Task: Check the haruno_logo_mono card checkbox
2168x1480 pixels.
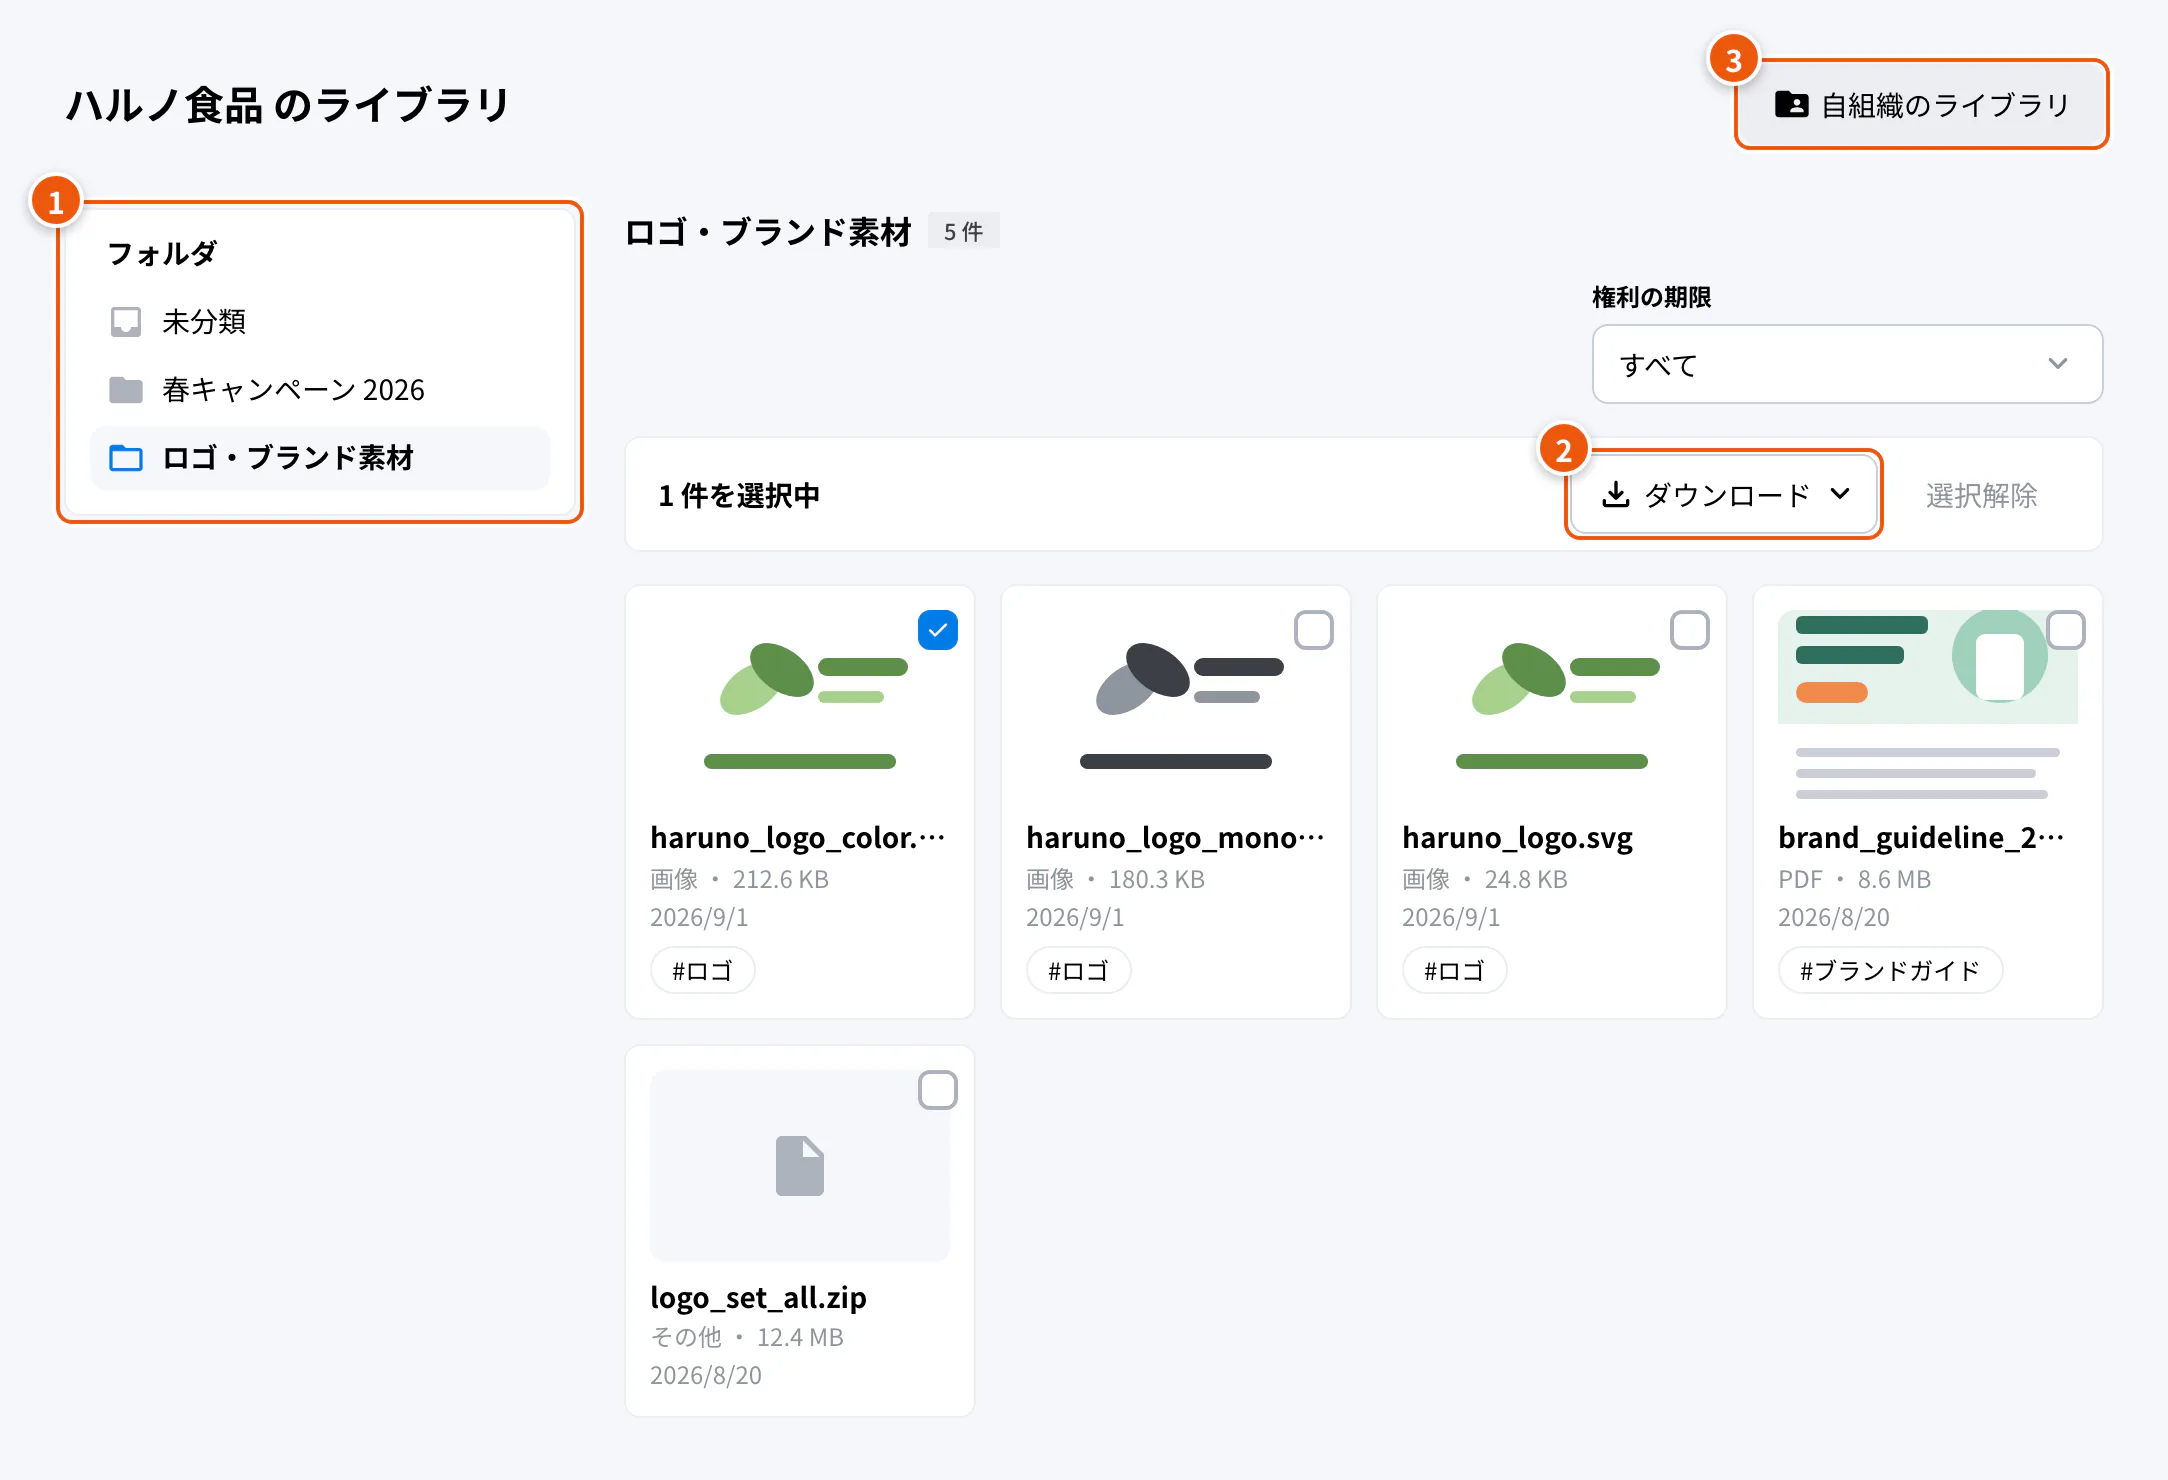Action: (x=1314, y=630)
